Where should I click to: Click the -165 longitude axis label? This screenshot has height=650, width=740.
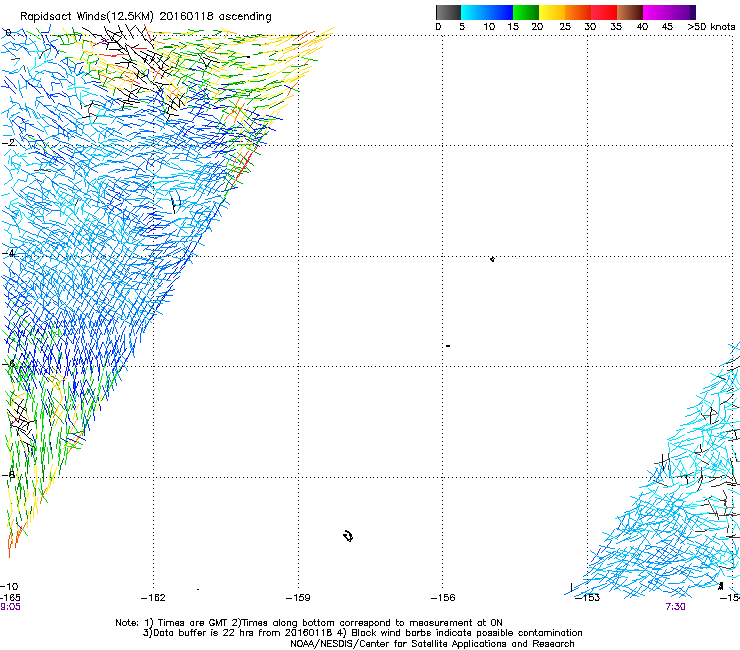pos(10,598)
